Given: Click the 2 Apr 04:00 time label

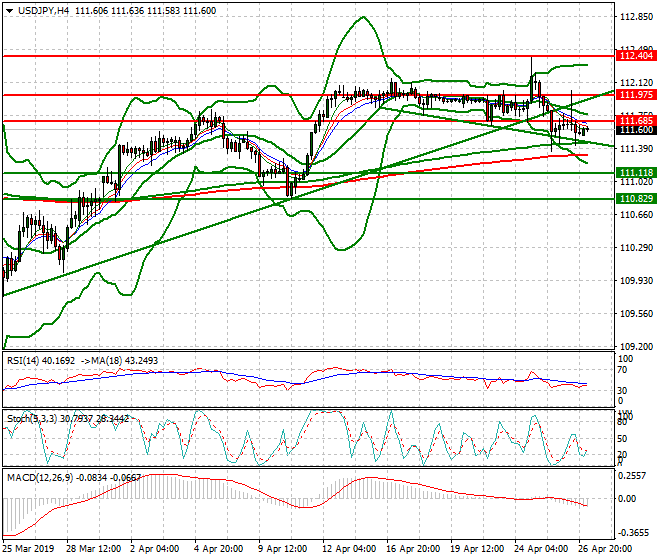Looking at the screenshot, I should click(154, 549).
